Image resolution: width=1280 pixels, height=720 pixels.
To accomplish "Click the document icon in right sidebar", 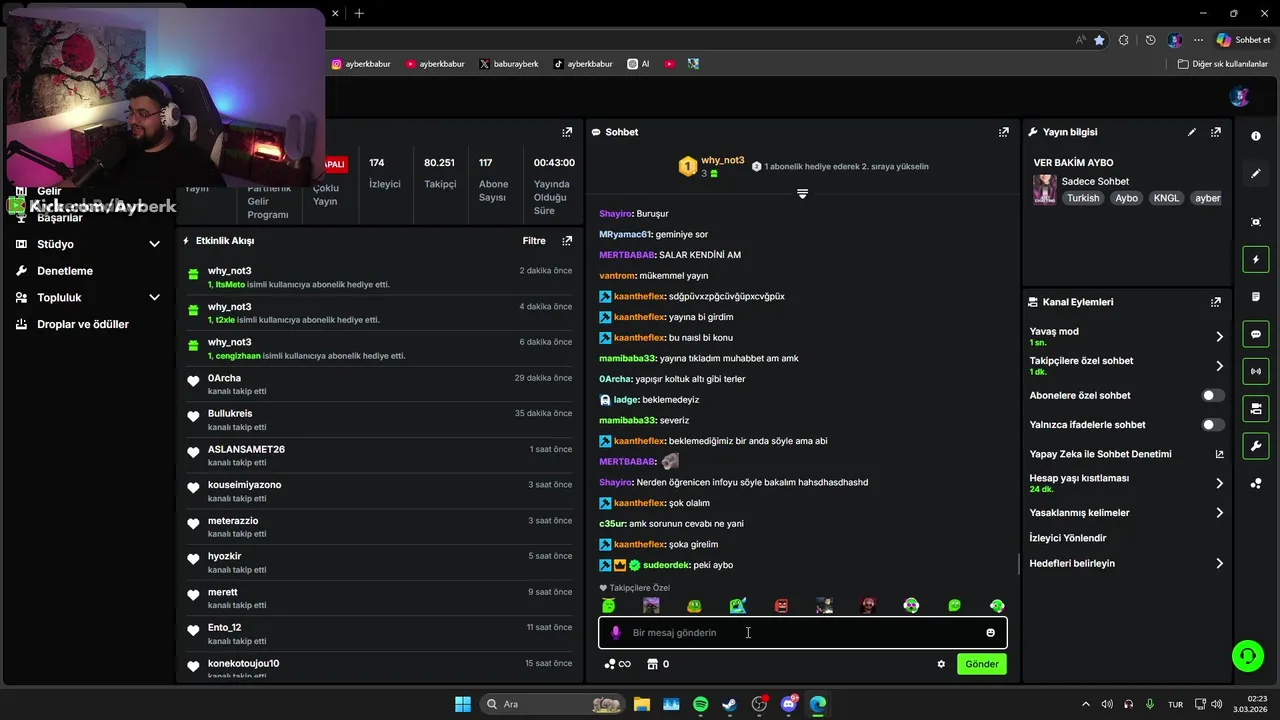I will coord(1256,297).
